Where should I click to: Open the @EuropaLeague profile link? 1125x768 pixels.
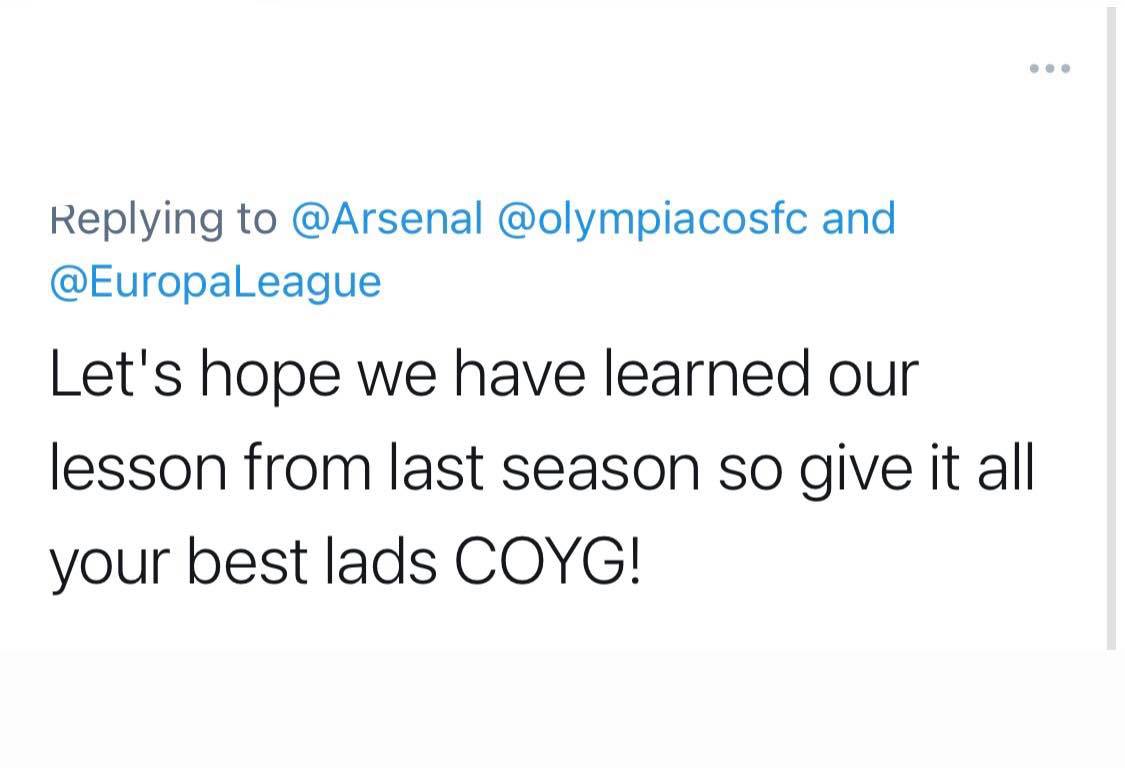(x=215, y=281)
